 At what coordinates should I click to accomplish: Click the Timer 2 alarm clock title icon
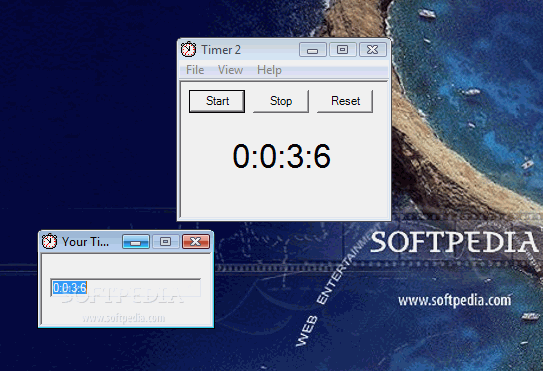pos(189,50)
